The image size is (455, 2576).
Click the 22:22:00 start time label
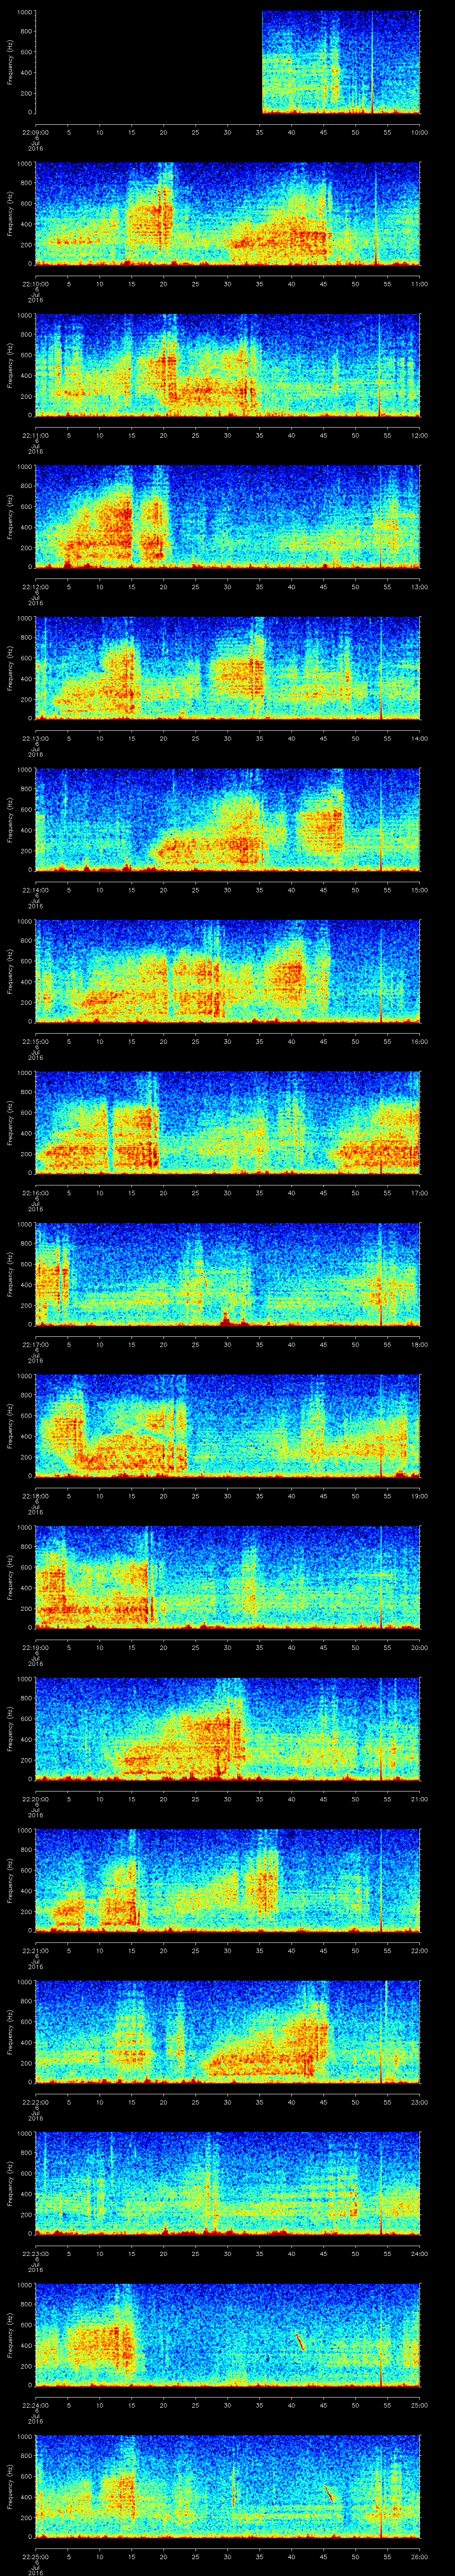point(35,2102)
